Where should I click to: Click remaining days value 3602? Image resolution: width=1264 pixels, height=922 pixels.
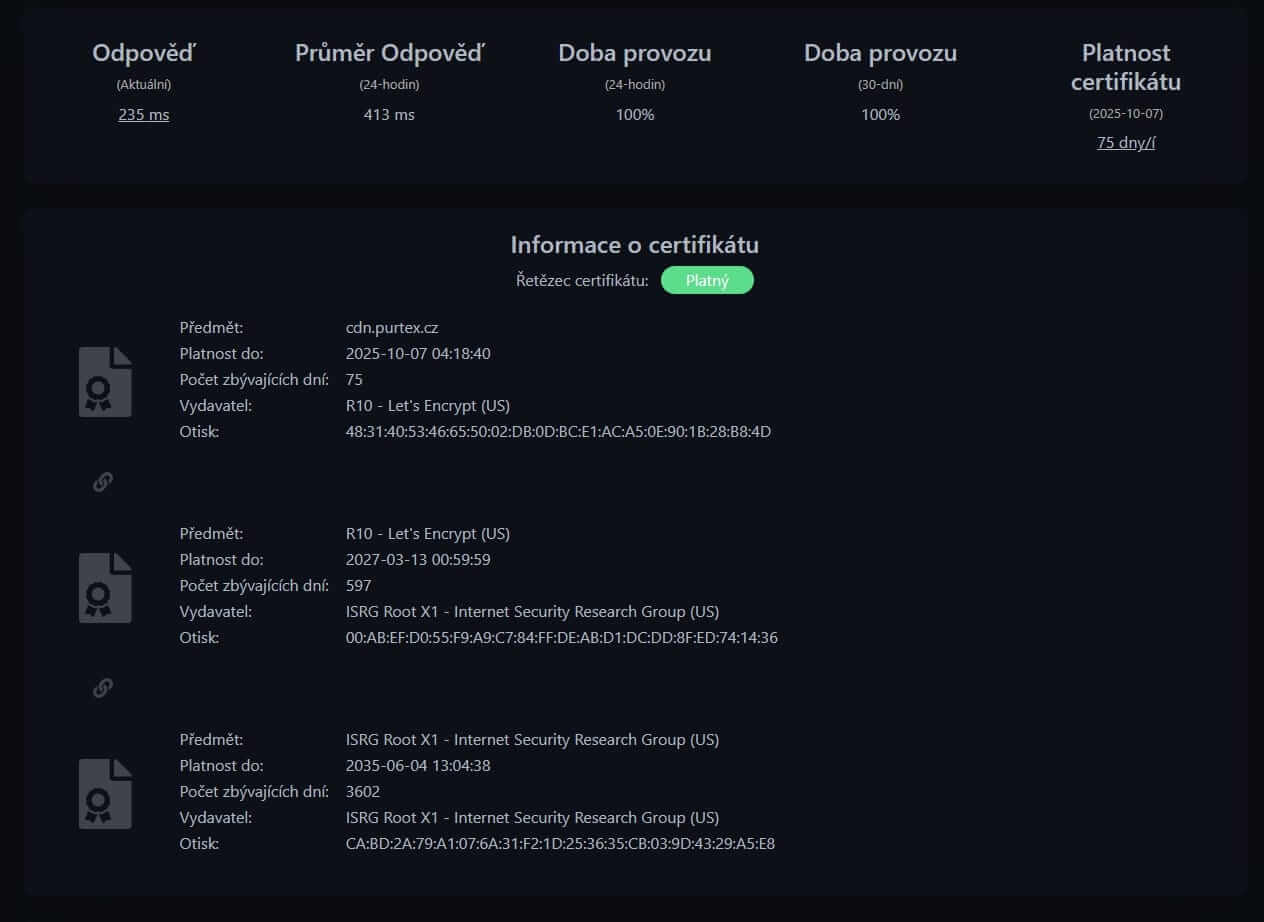point(363,791)
